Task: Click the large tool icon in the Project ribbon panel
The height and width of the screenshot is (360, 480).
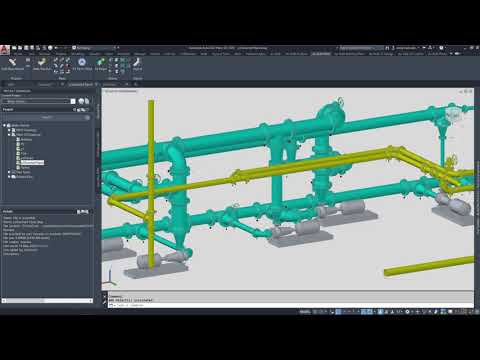Action: pos(13,63)
